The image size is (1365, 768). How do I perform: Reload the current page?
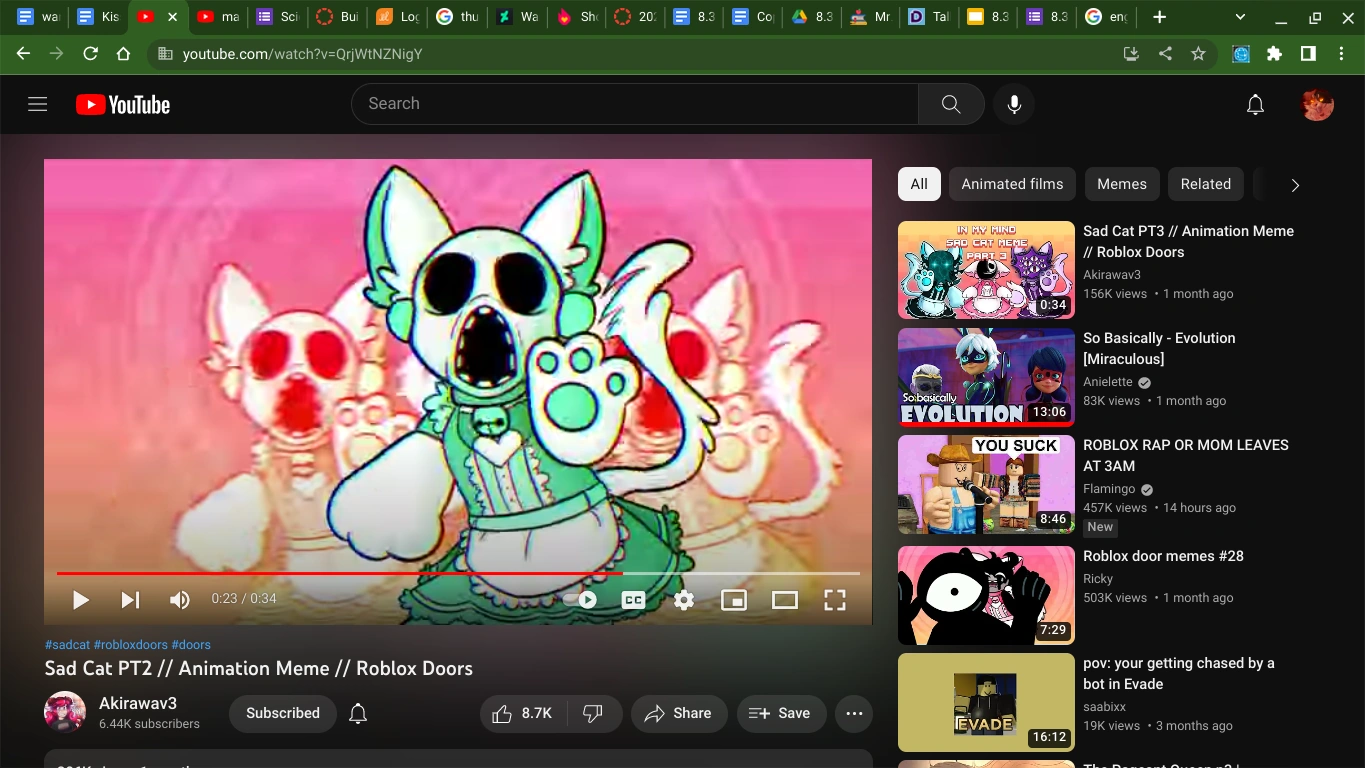coord(90,54)
